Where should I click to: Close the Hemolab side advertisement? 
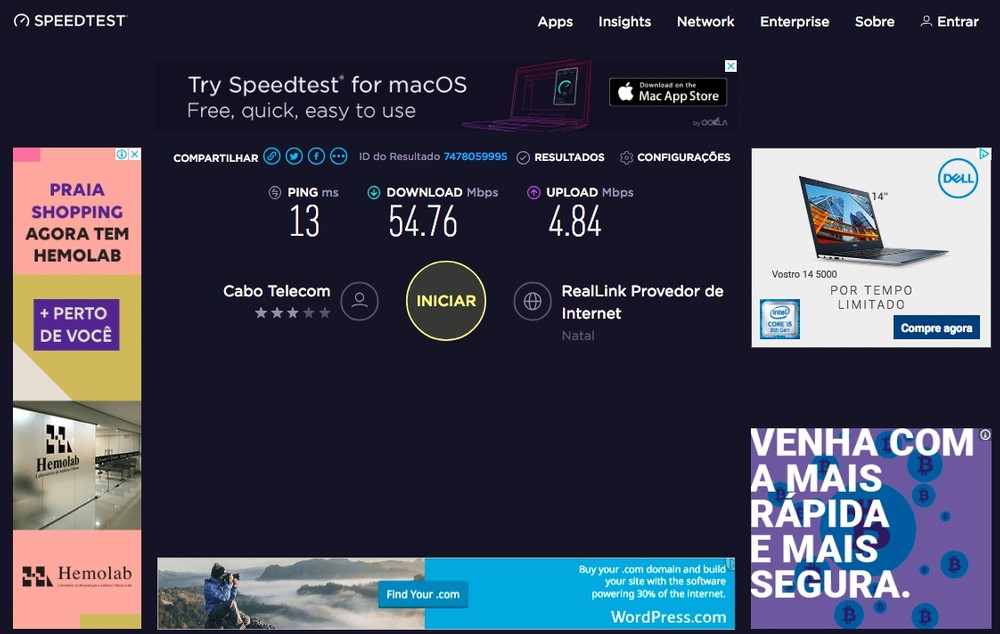click(x=135, y=154)
